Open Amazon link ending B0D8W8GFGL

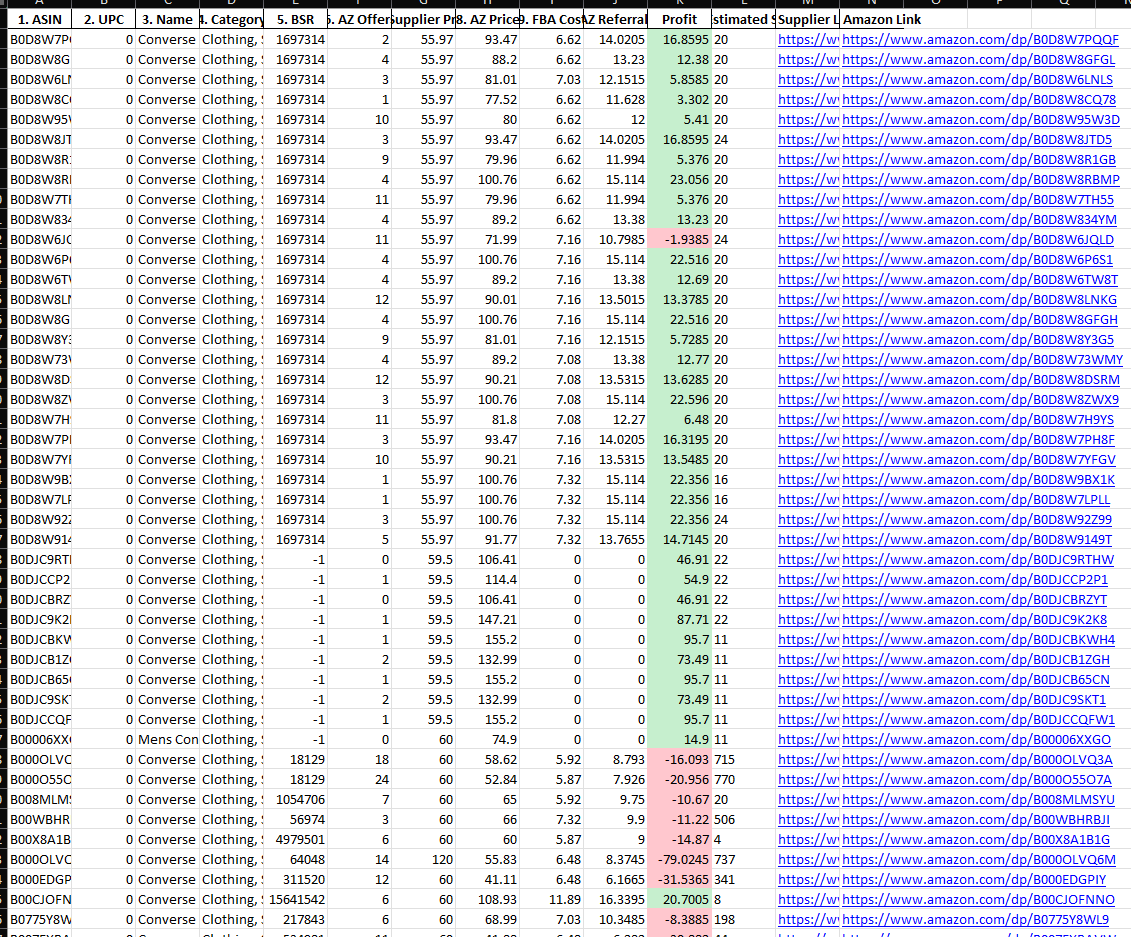[978, 60]
